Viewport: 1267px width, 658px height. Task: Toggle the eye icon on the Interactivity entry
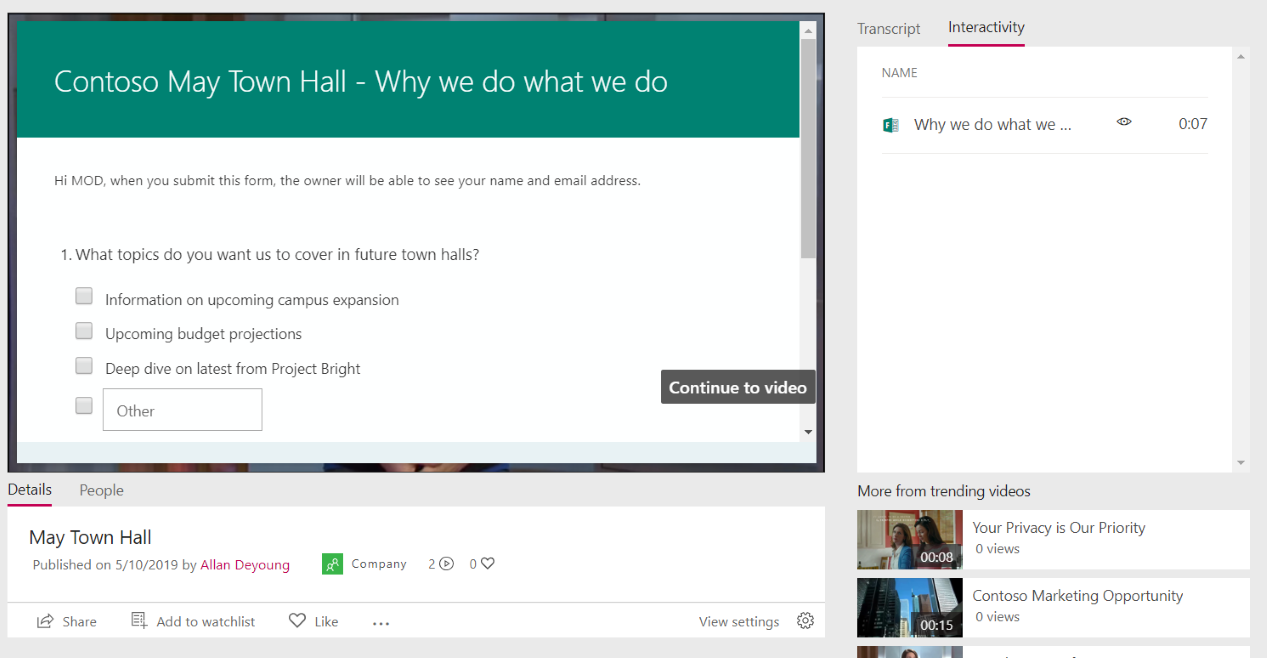[x=1123, y=122]
